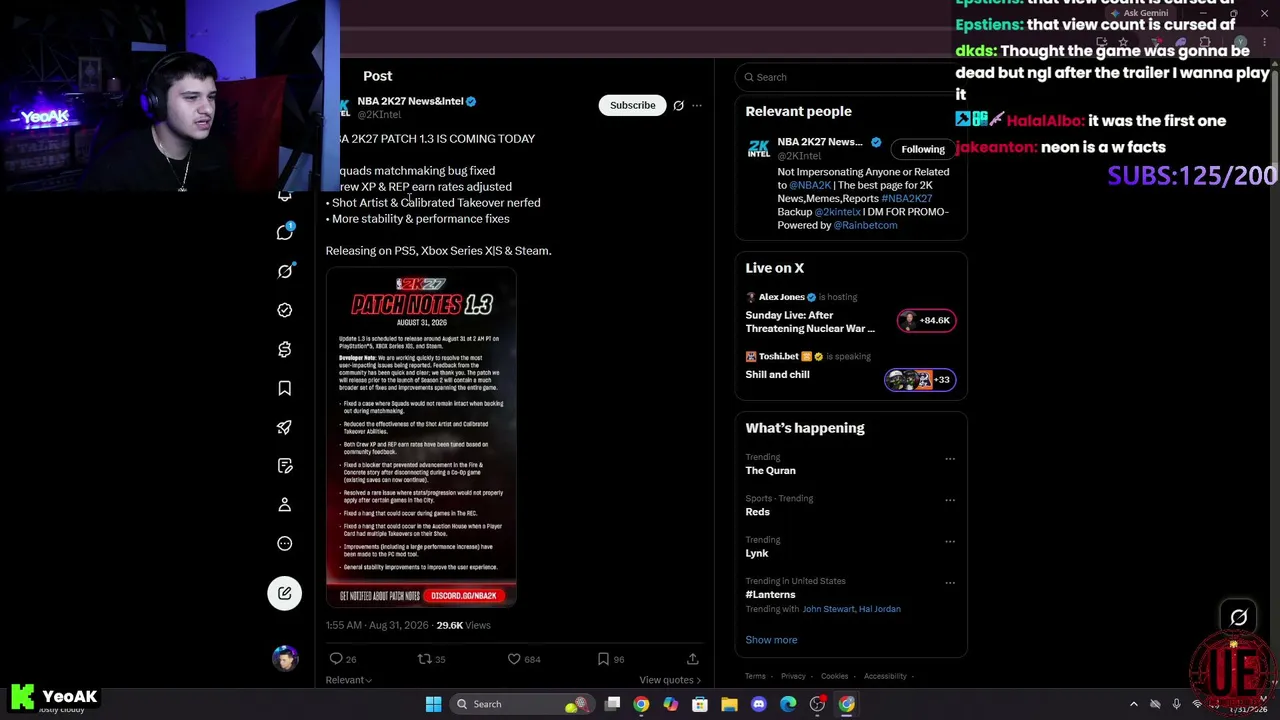
Task: Open microphone icon in system tray
Action: [x=1176, y=704]
